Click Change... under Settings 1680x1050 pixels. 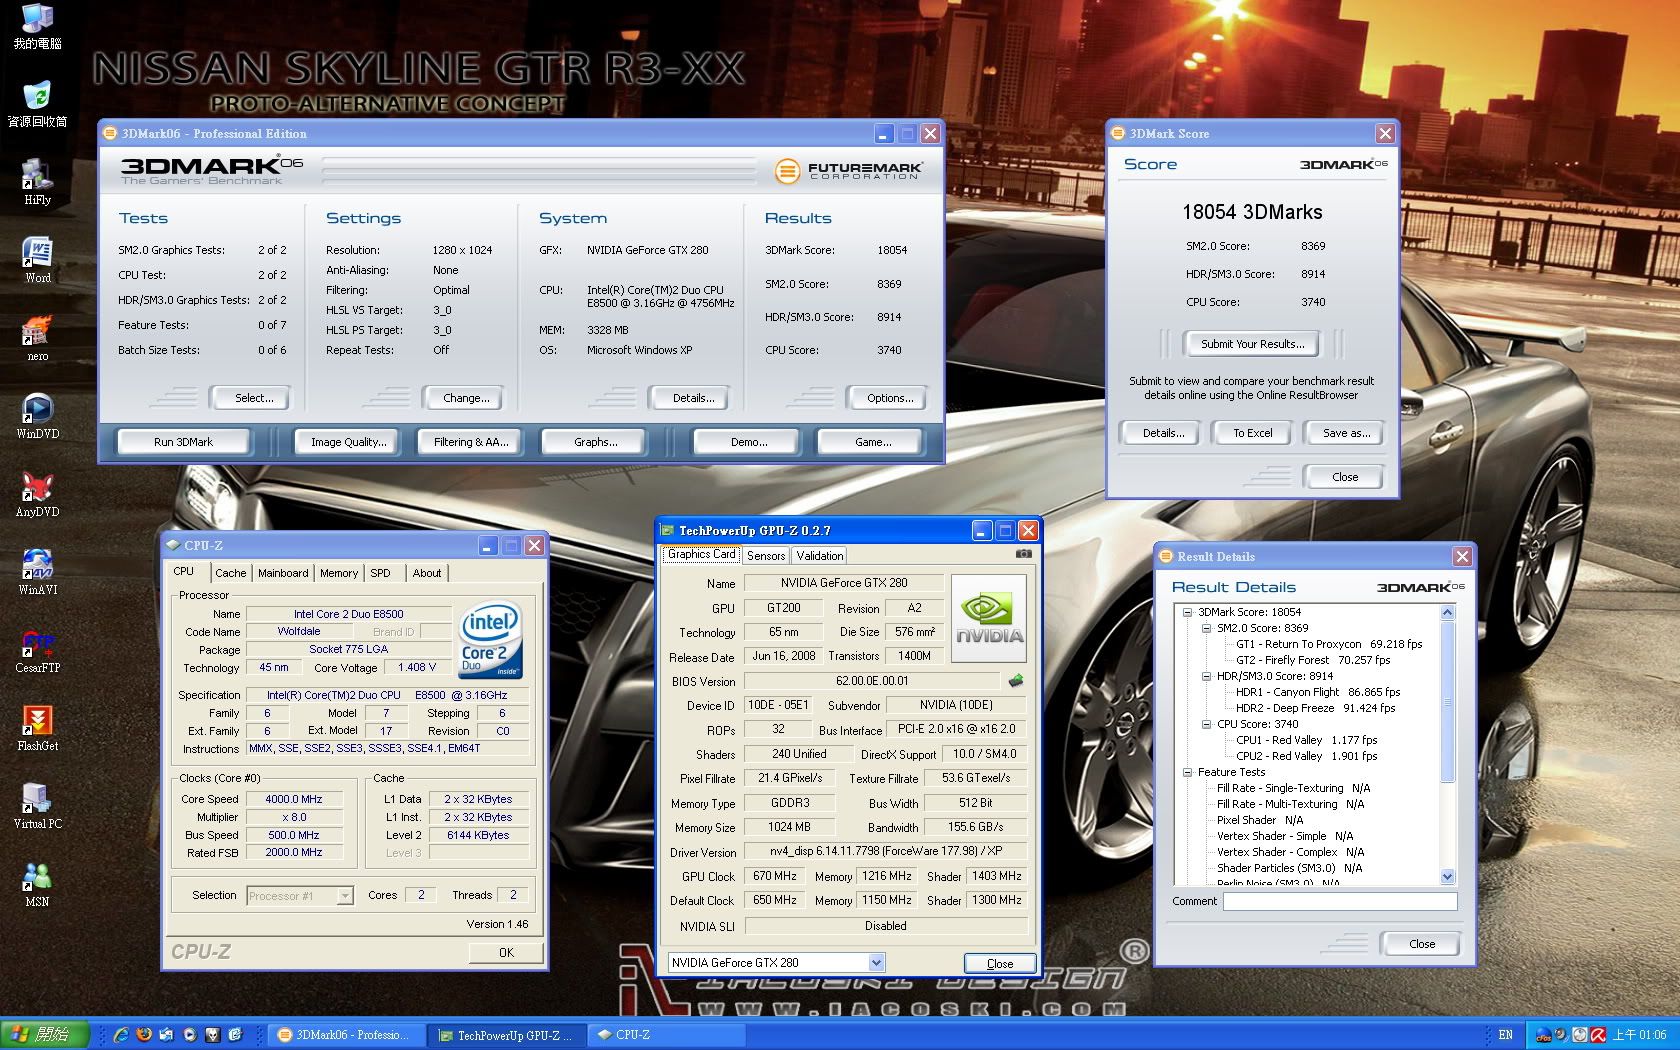[x=466, y=398]
